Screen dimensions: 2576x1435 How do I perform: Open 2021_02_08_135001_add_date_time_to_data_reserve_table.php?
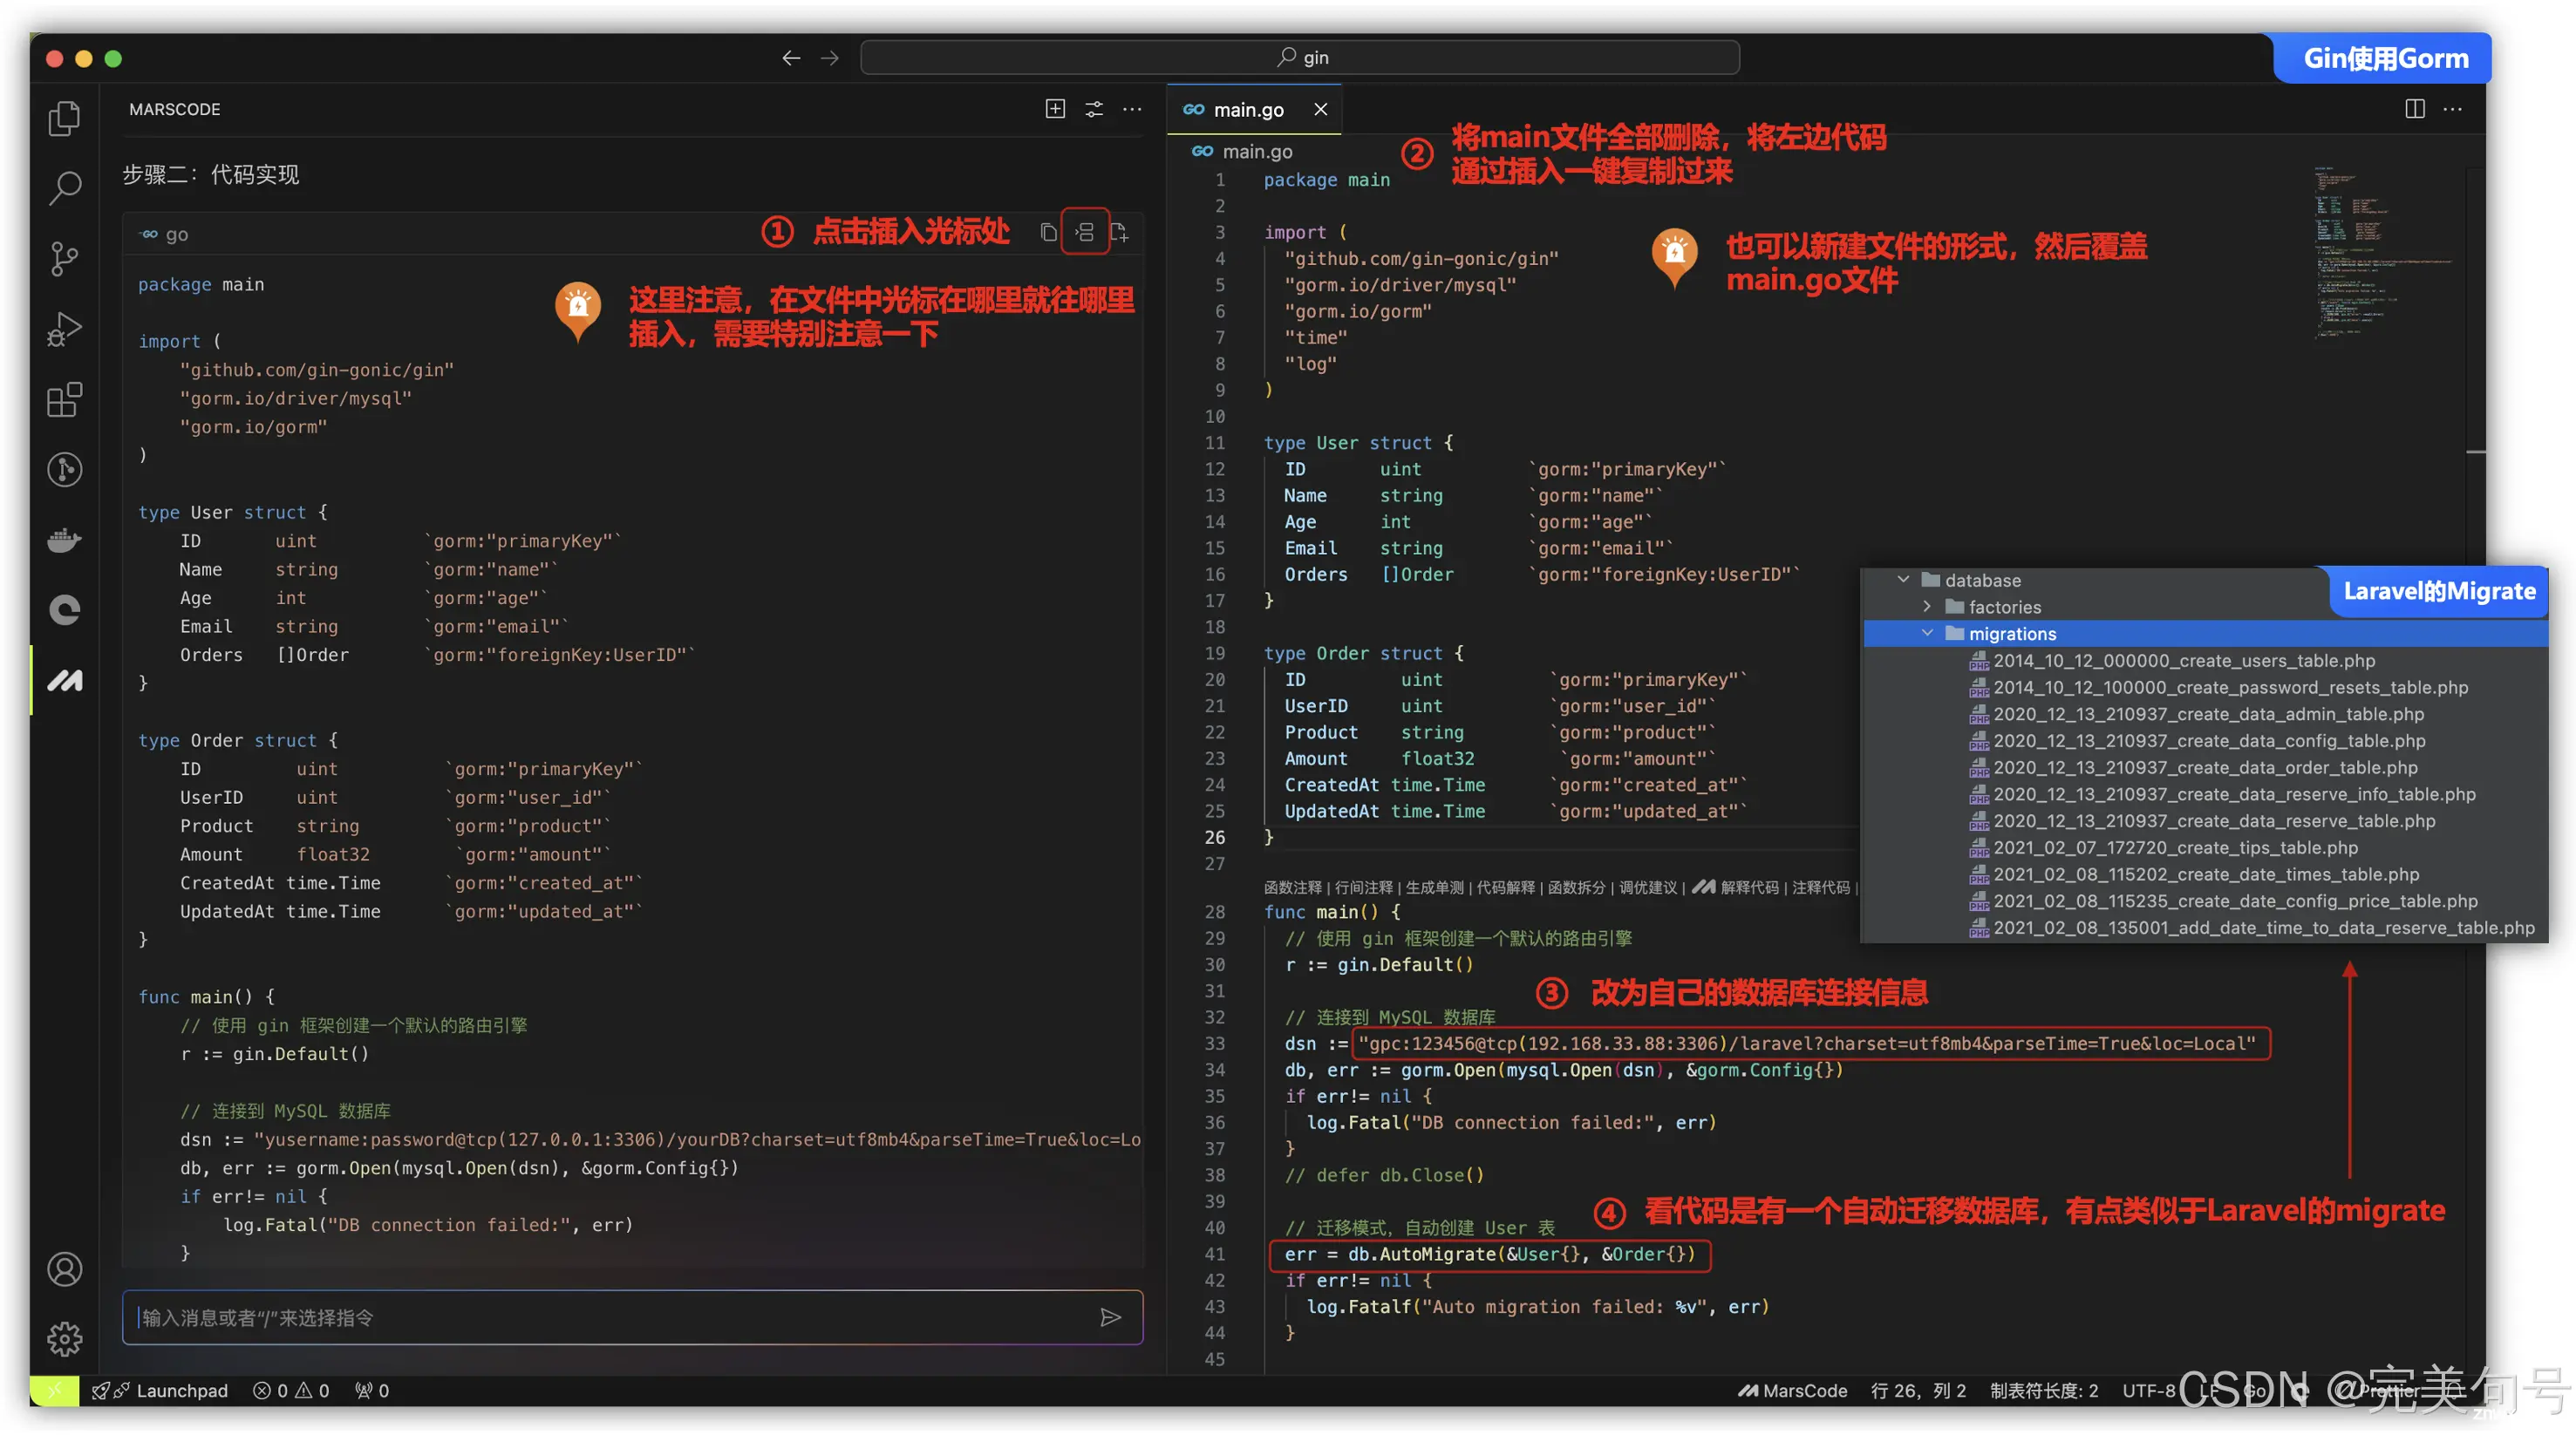2263,927
